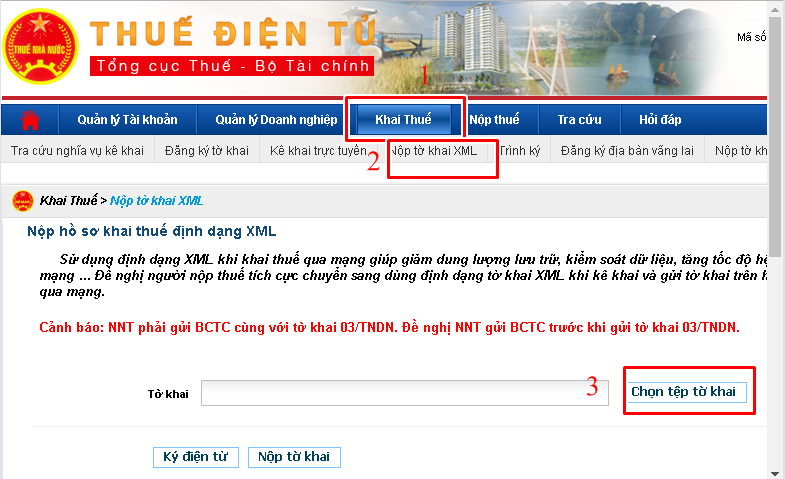Viewport: 785px width, 479px height.
Task: Click the small emblem icon beside breadcrumb
Action: coord(23,201)
